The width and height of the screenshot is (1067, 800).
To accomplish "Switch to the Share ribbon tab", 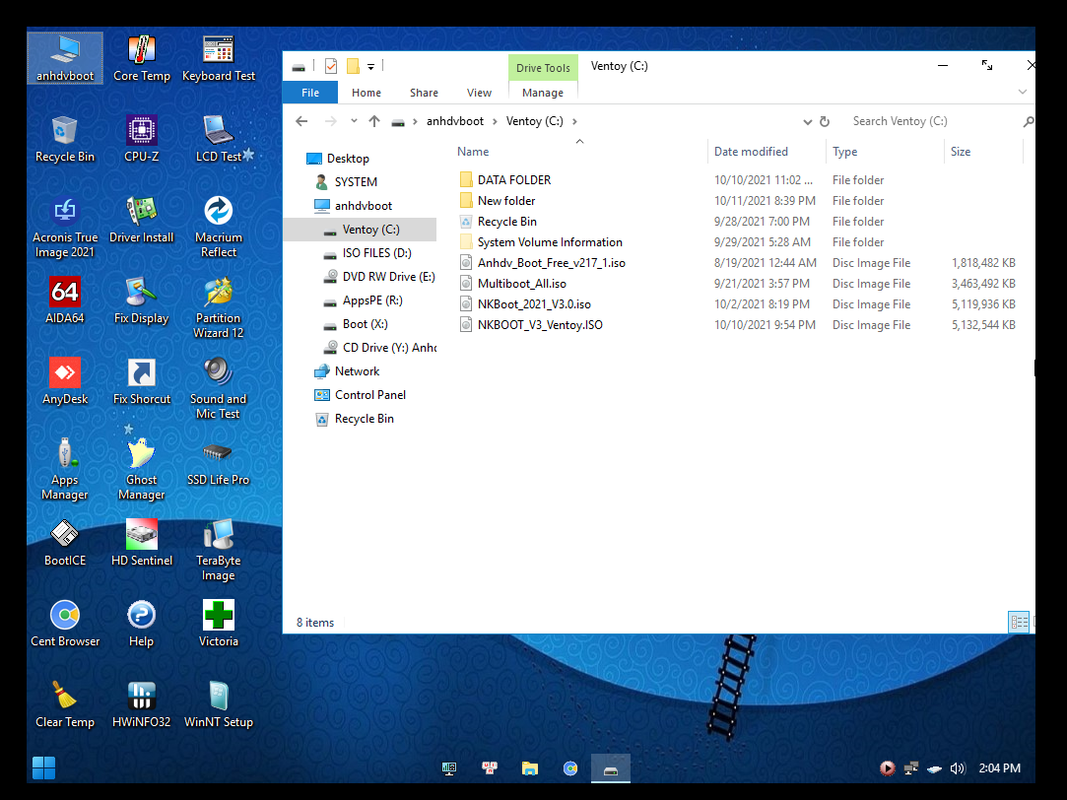I will tap(424, 93).
